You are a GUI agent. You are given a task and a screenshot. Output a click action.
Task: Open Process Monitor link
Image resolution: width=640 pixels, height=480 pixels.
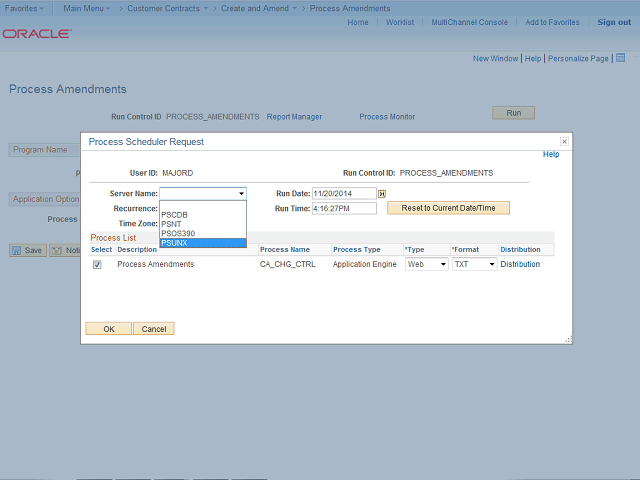[x=387, y=117]
